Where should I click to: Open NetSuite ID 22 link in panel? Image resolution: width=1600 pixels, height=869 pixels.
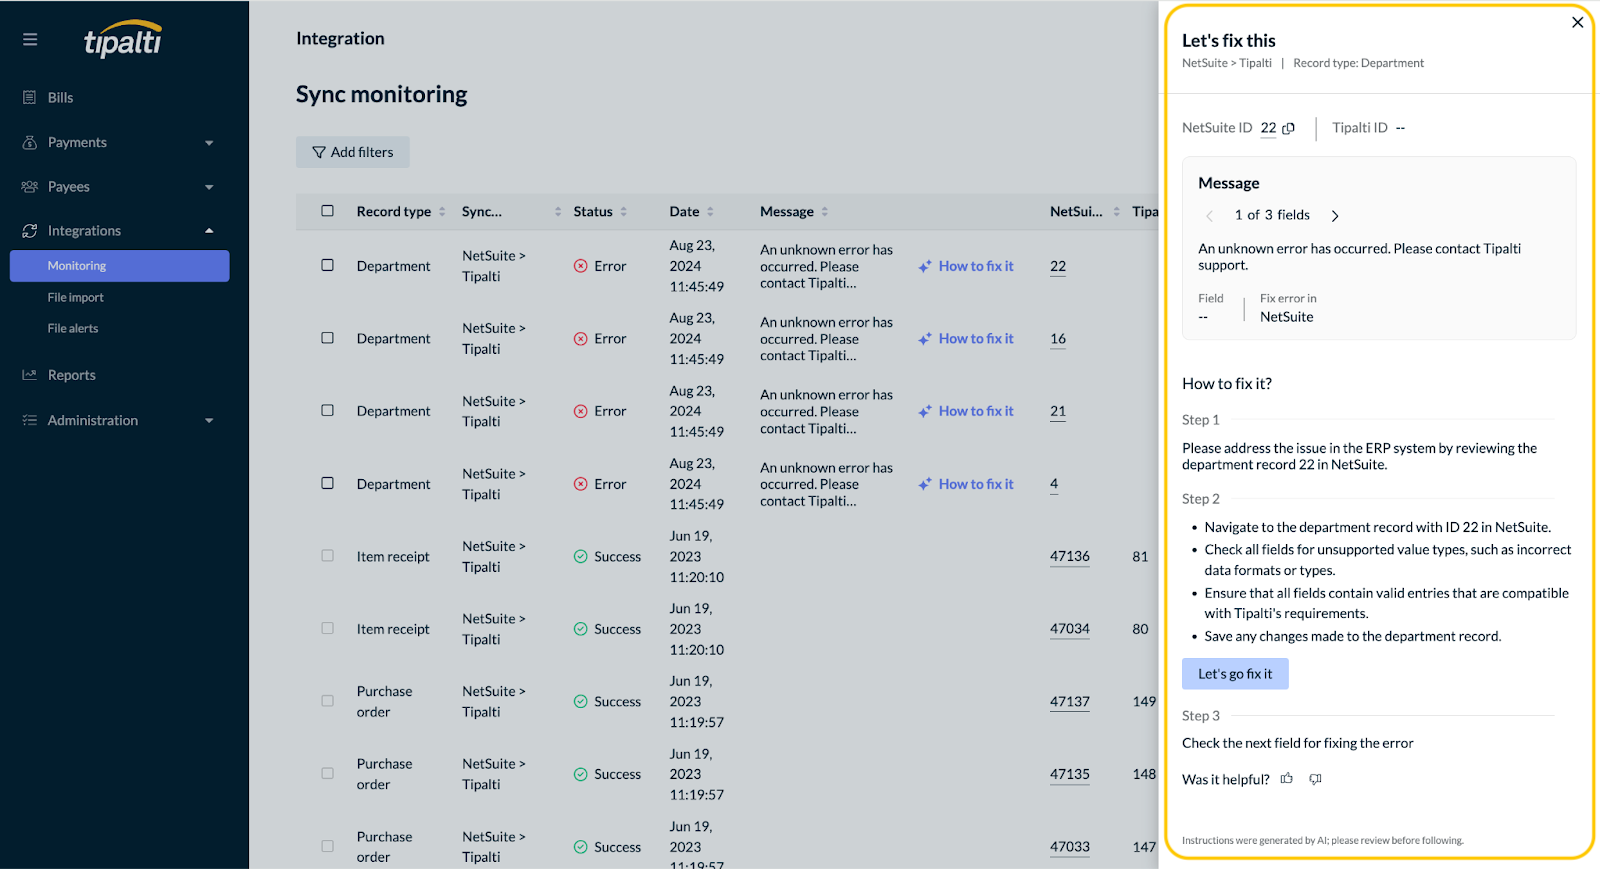[x=1268, y=128]
